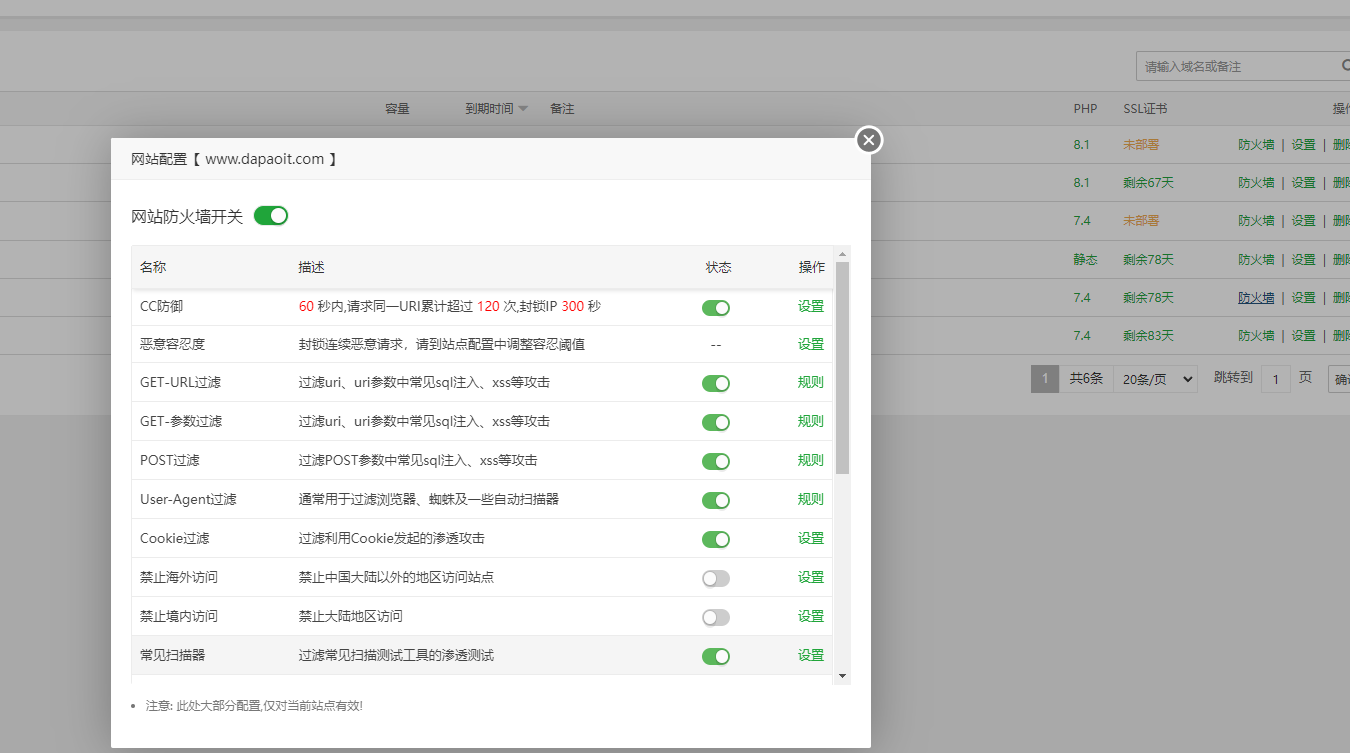The width and height of the screenshot is (1350, 753).
Task: Open 规则 for POST过滤
Action: [811, 460]
